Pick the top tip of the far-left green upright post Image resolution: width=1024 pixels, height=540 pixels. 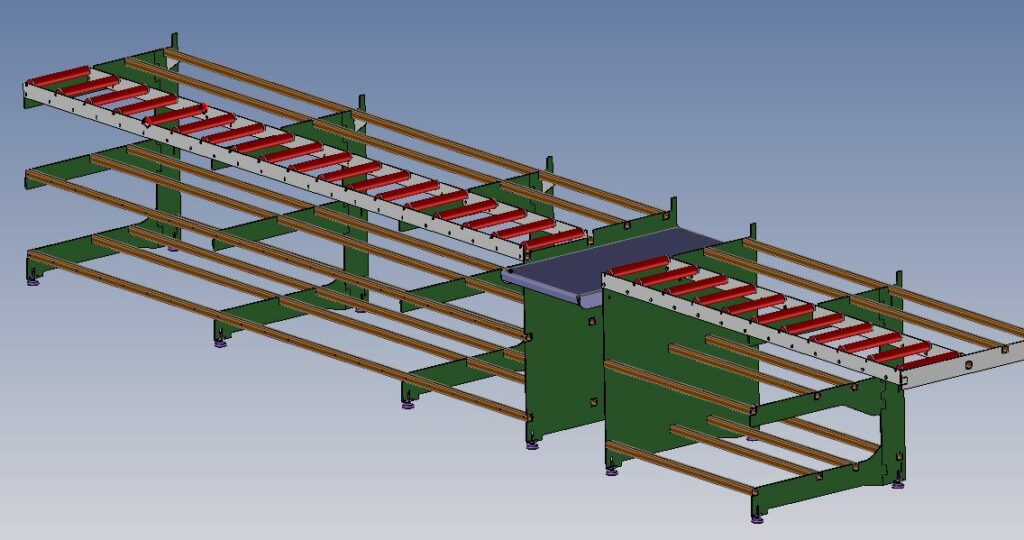(174, 38)
